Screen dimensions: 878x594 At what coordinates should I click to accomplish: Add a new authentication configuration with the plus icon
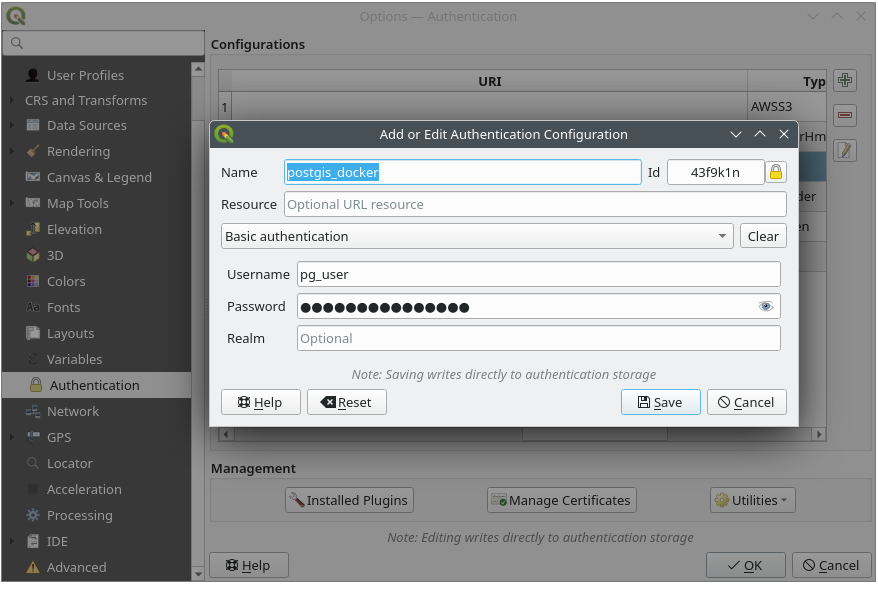[845, 80]
